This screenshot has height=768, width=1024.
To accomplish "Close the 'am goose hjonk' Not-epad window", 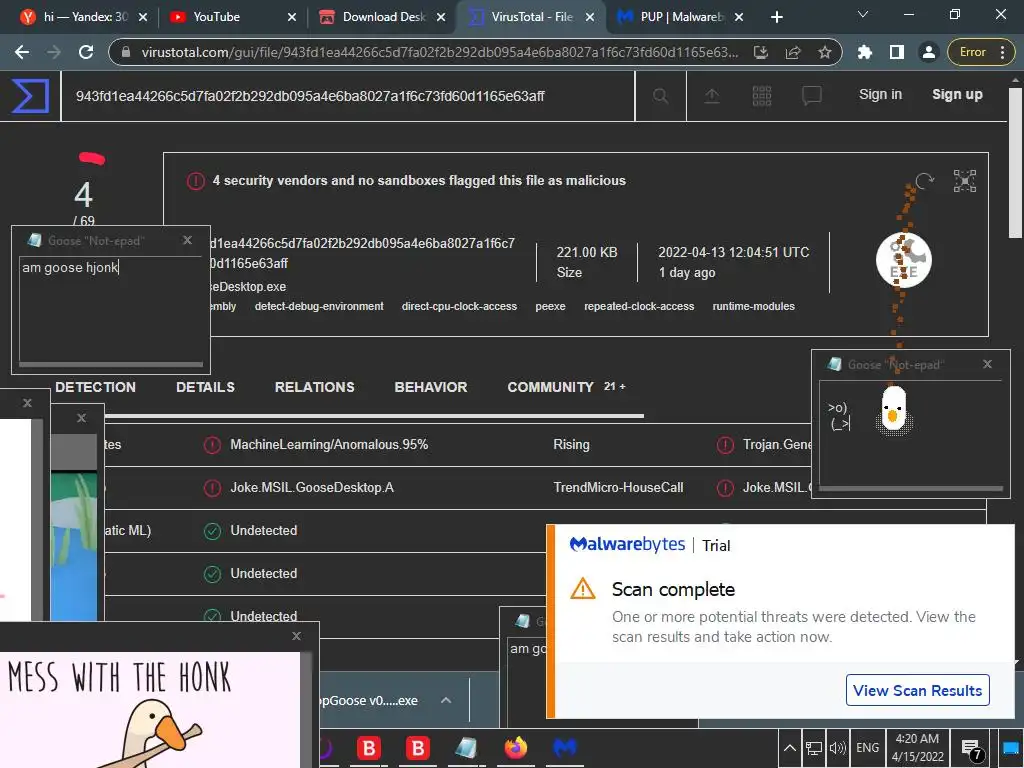I will 187,240.
